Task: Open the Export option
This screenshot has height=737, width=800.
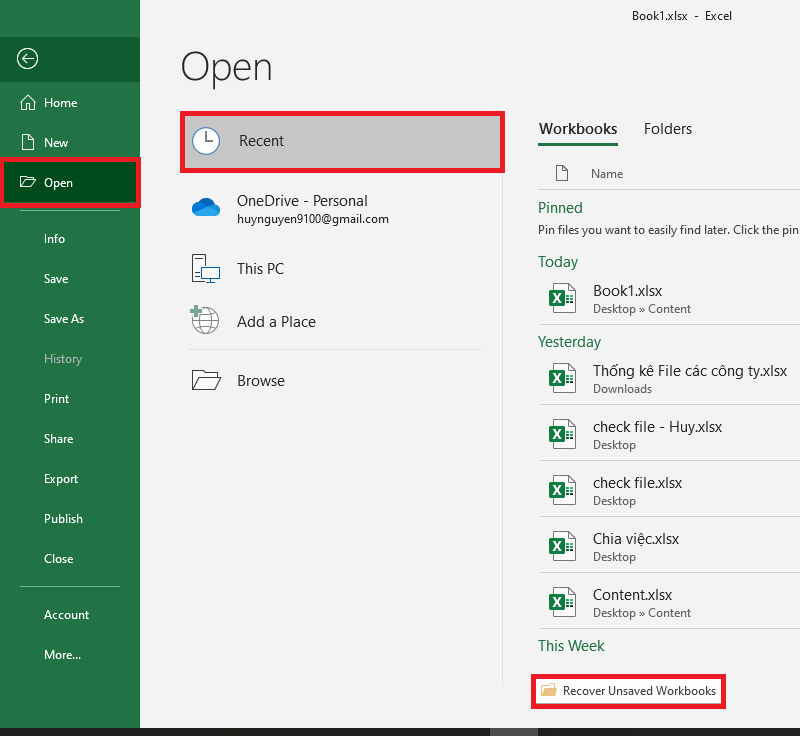Action: (61, 479)
